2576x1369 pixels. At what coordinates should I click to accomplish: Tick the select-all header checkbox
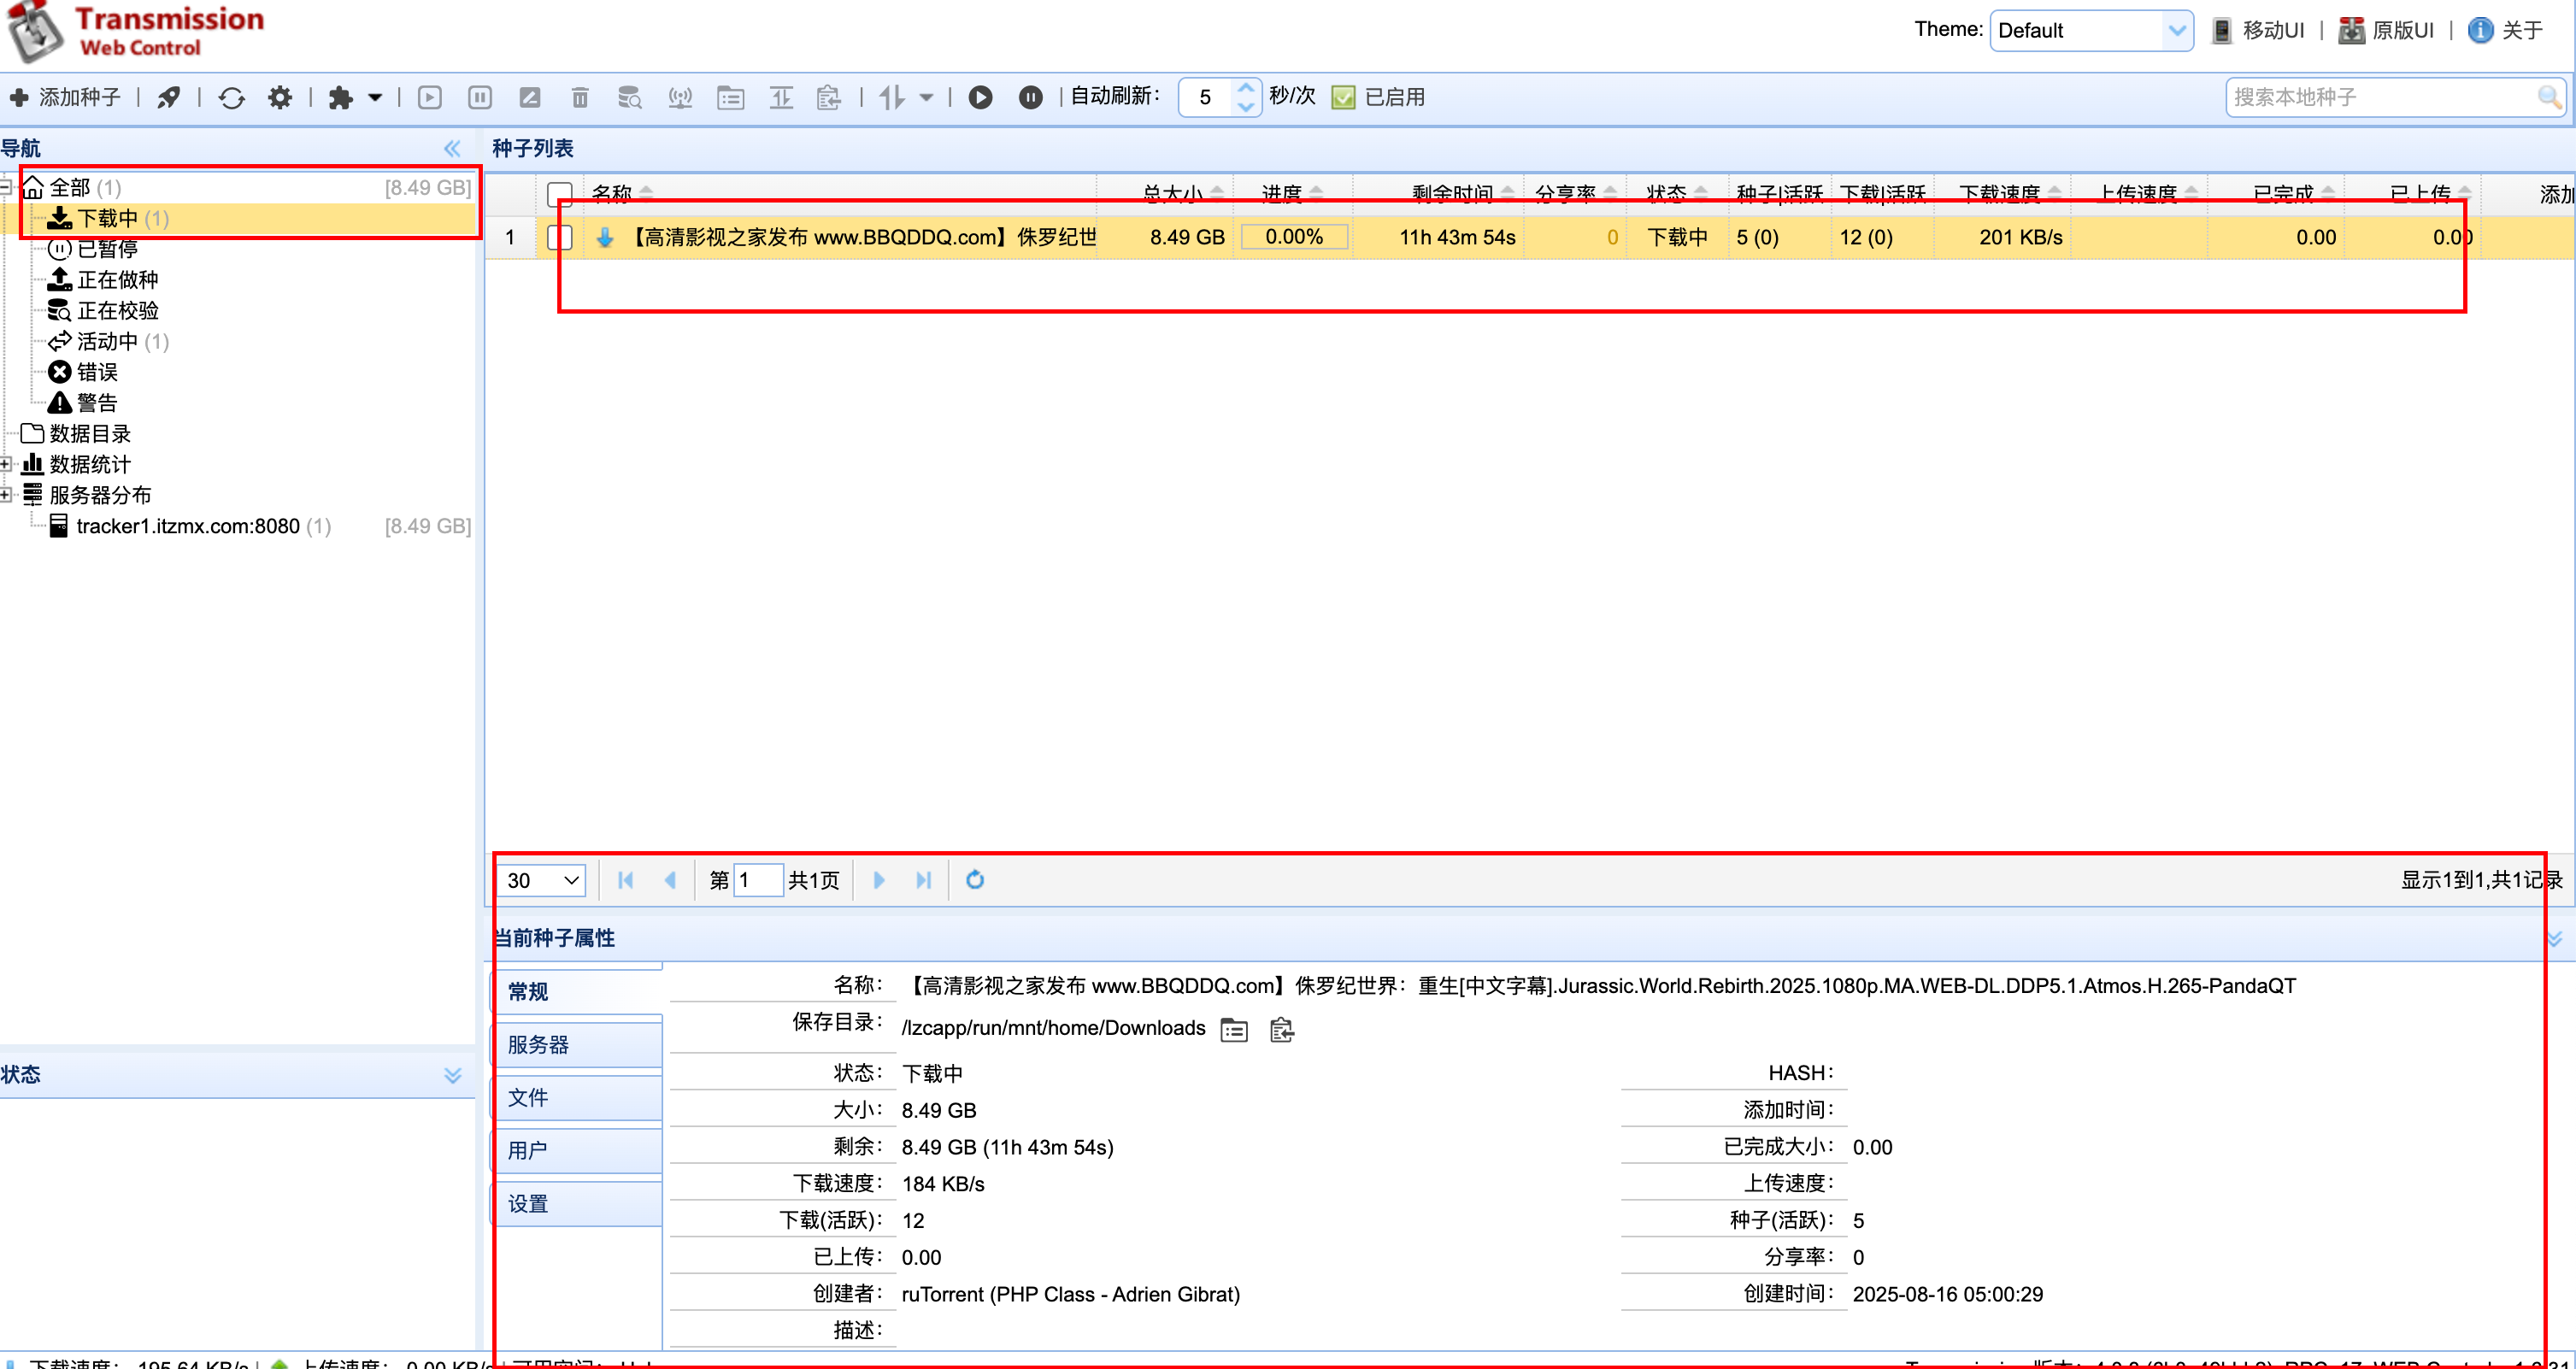click(560, 193)
